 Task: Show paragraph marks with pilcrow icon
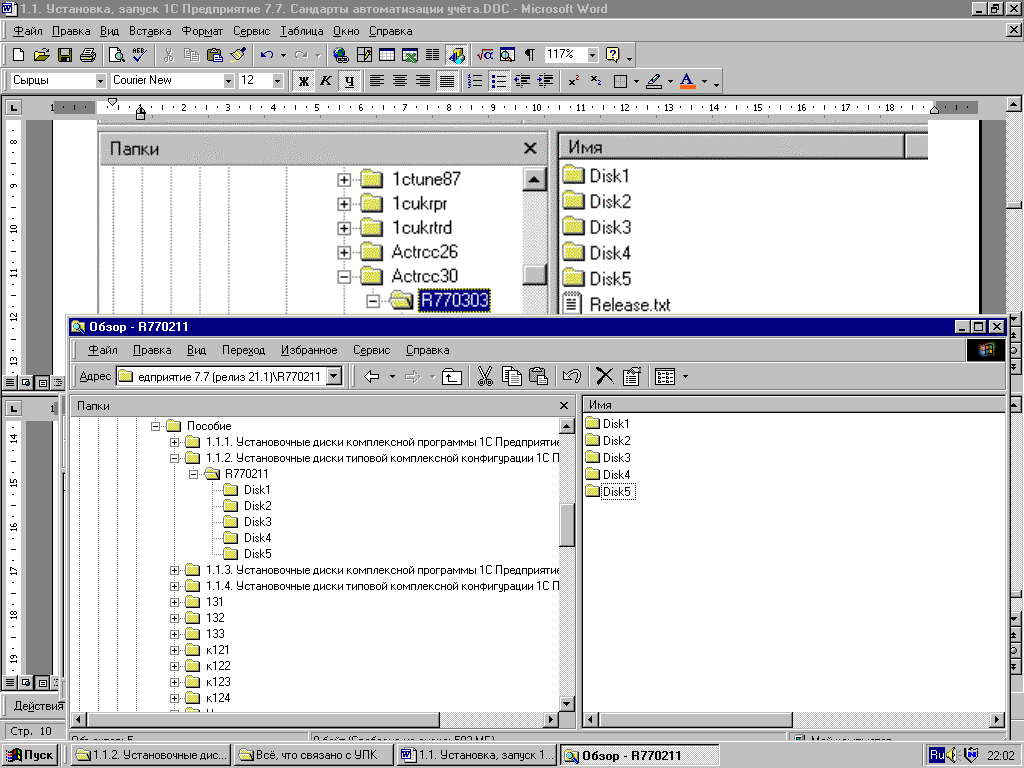[x=530, y=55]
